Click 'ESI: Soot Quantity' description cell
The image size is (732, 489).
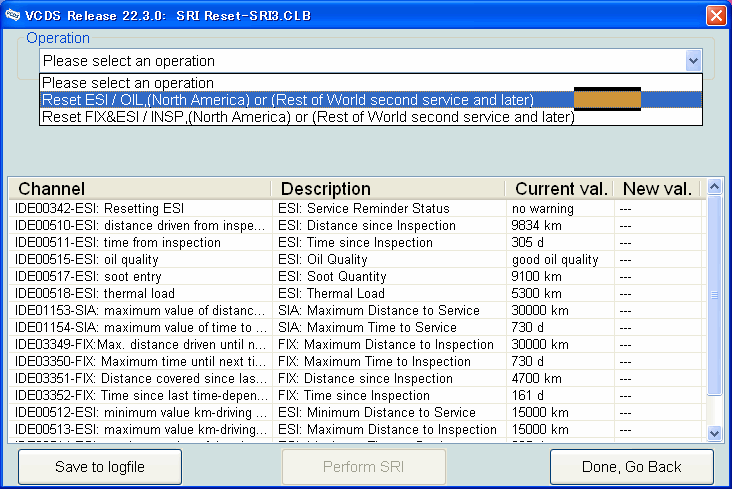[x=332, y=276]
